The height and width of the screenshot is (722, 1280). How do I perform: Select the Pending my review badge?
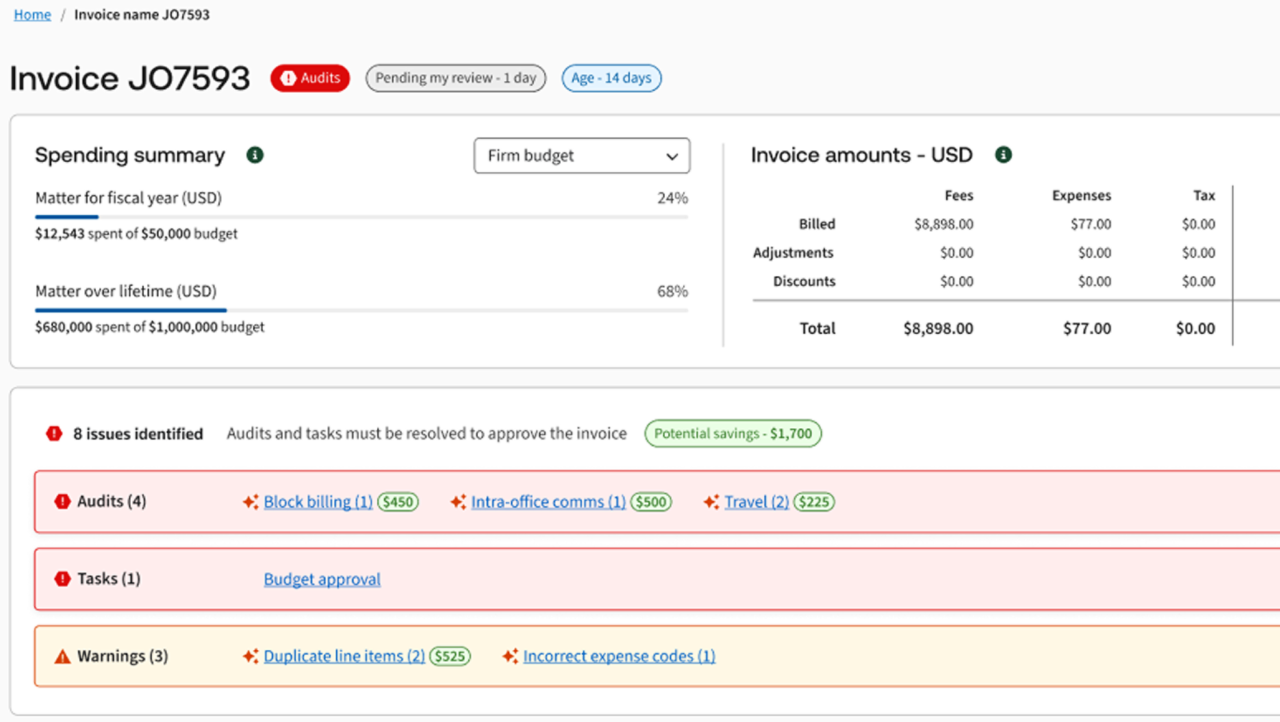(x=455, y=78)
